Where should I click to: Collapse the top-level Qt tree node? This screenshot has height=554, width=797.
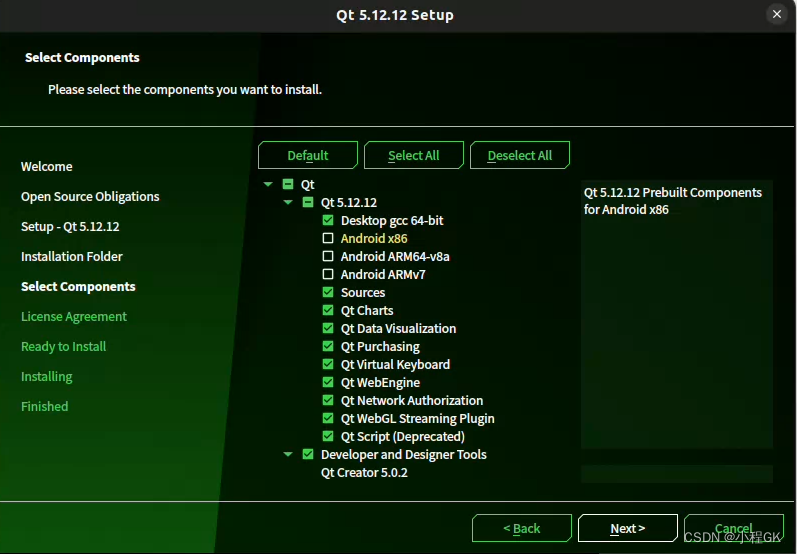click(268, 184)
